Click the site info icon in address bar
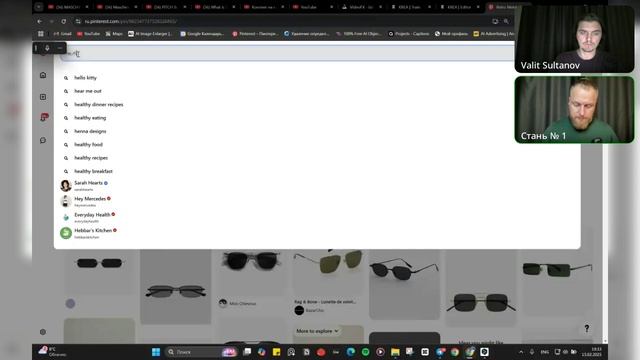Viewport: 640px width, 360px height. point(78,21)
